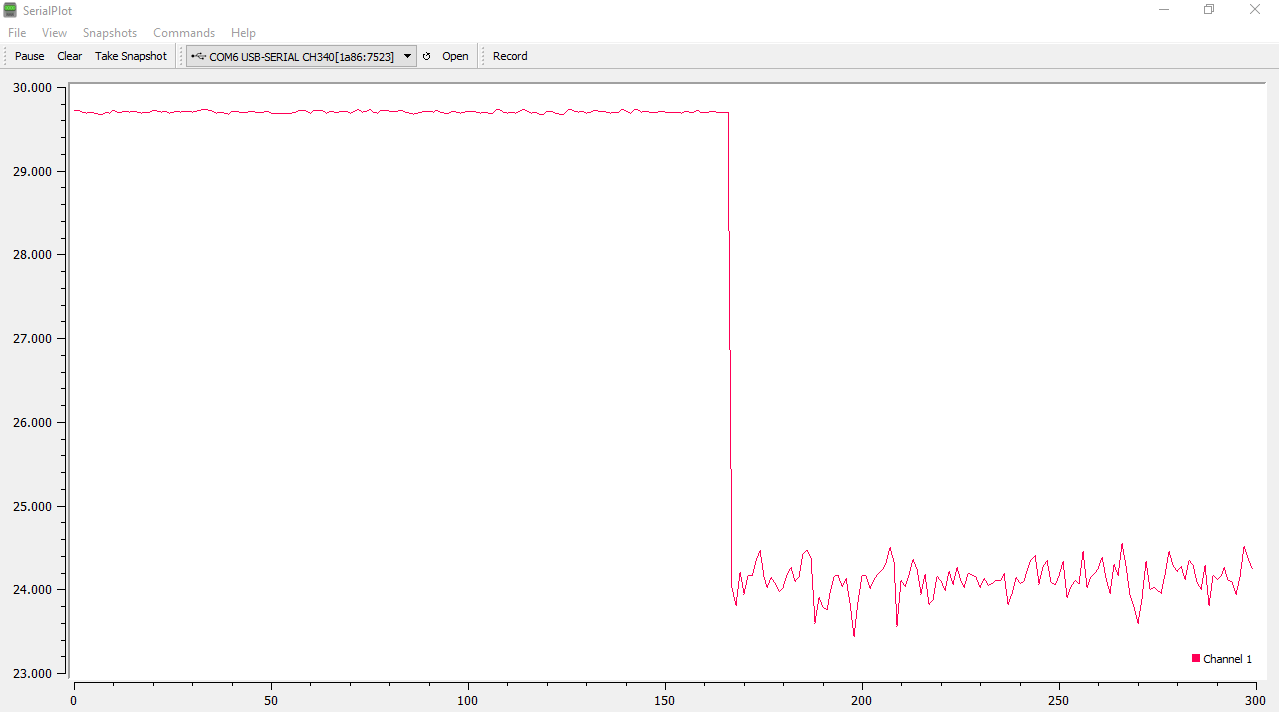Viewport: 1279px width, 712px height.
Task: Click the Channel 1 color swatch
Action: pyautogui.click(x=1196, y=658)
